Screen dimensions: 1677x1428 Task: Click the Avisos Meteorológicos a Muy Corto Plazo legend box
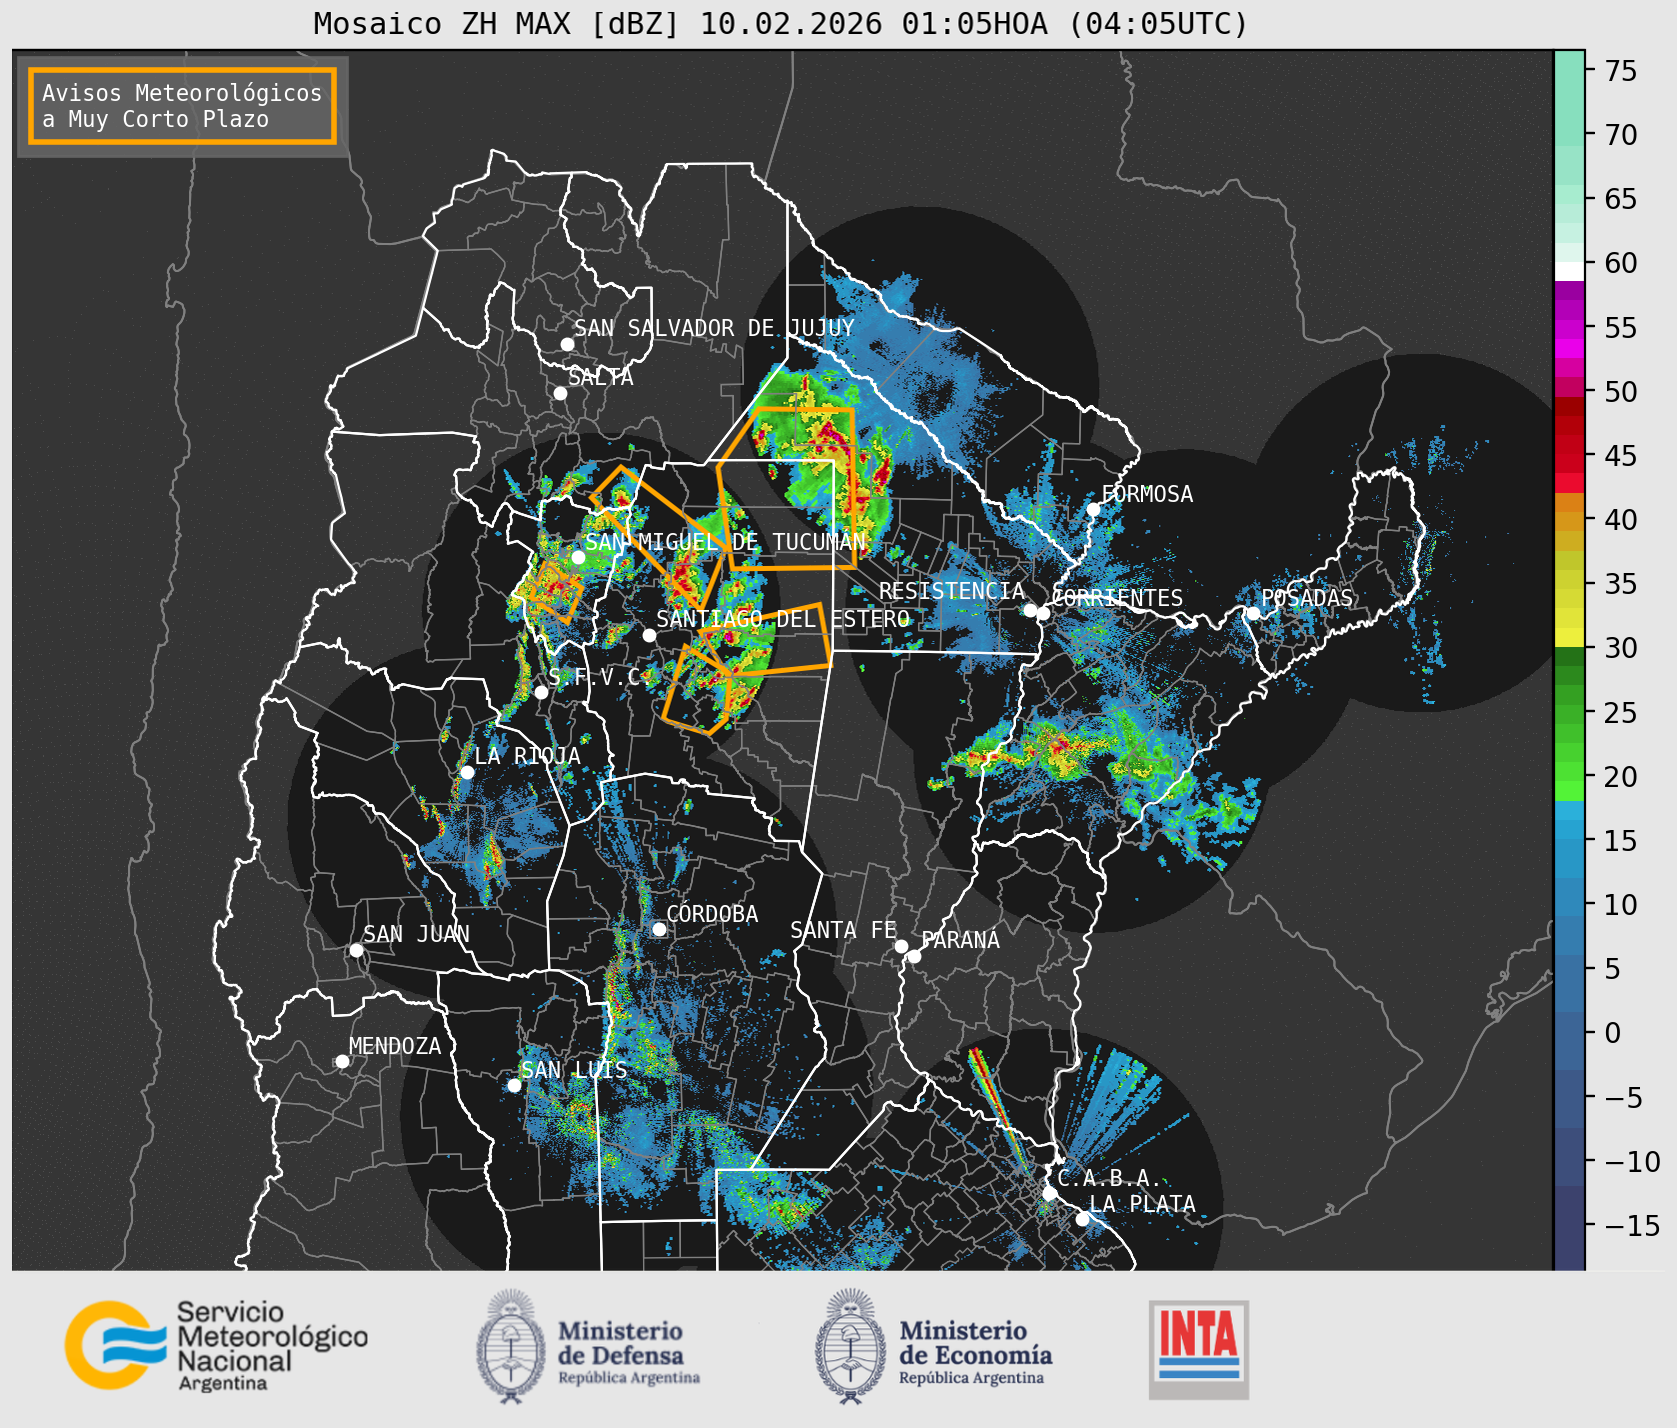[182, 106]
